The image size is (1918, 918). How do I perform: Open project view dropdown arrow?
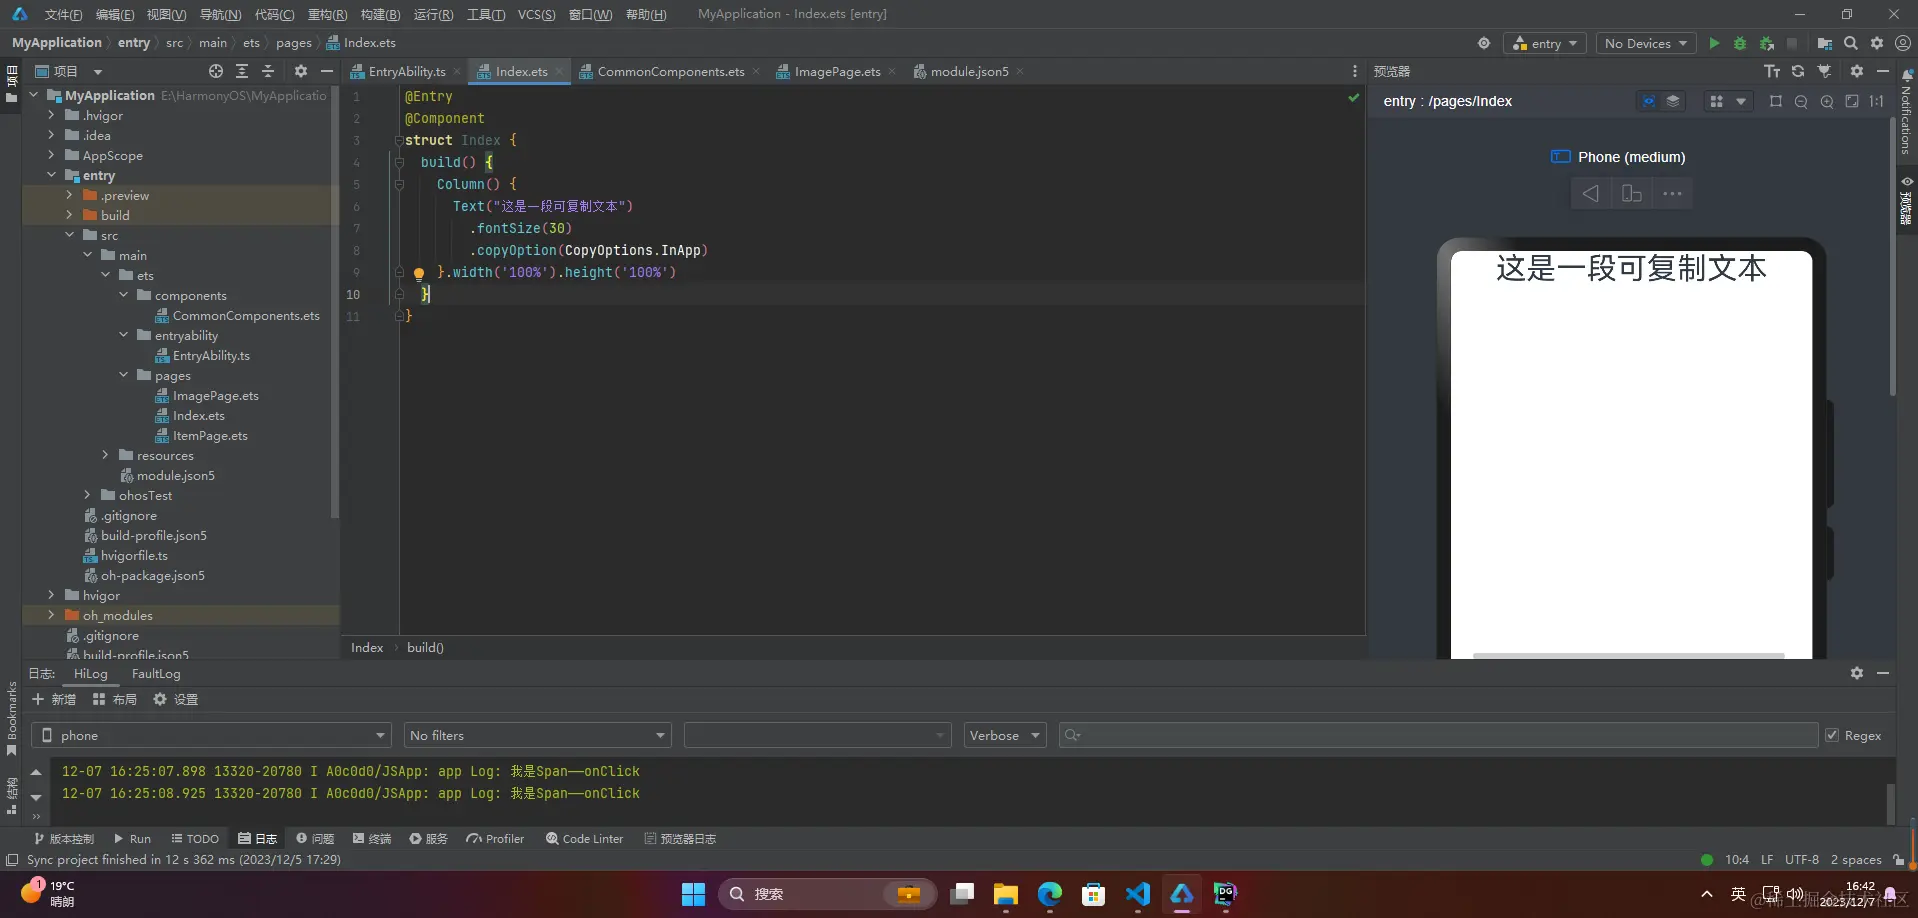click(98, 71)
